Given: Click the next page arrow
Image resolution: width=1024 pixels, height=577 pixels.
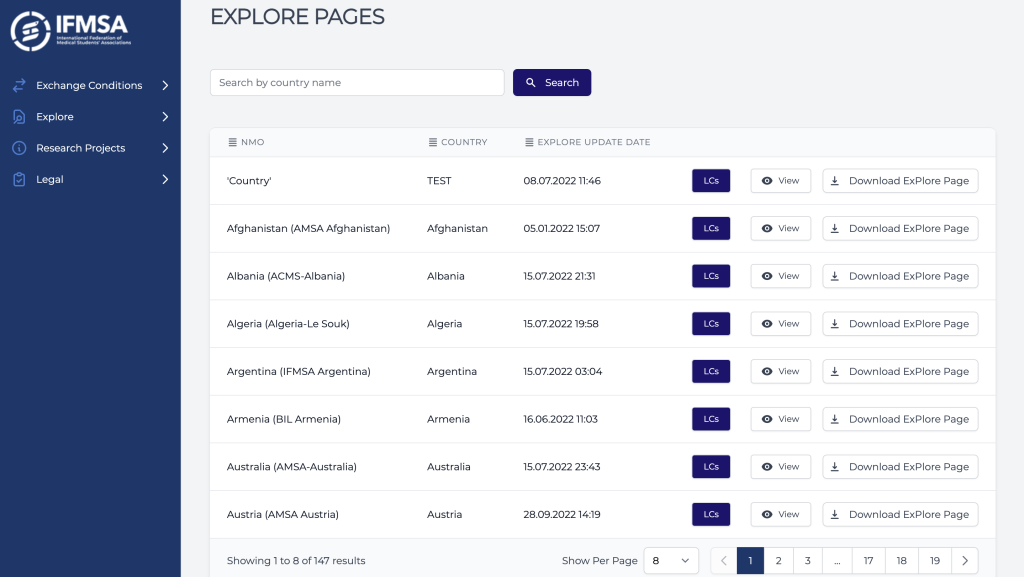Looking at the screenshot, I should [964, 561].
